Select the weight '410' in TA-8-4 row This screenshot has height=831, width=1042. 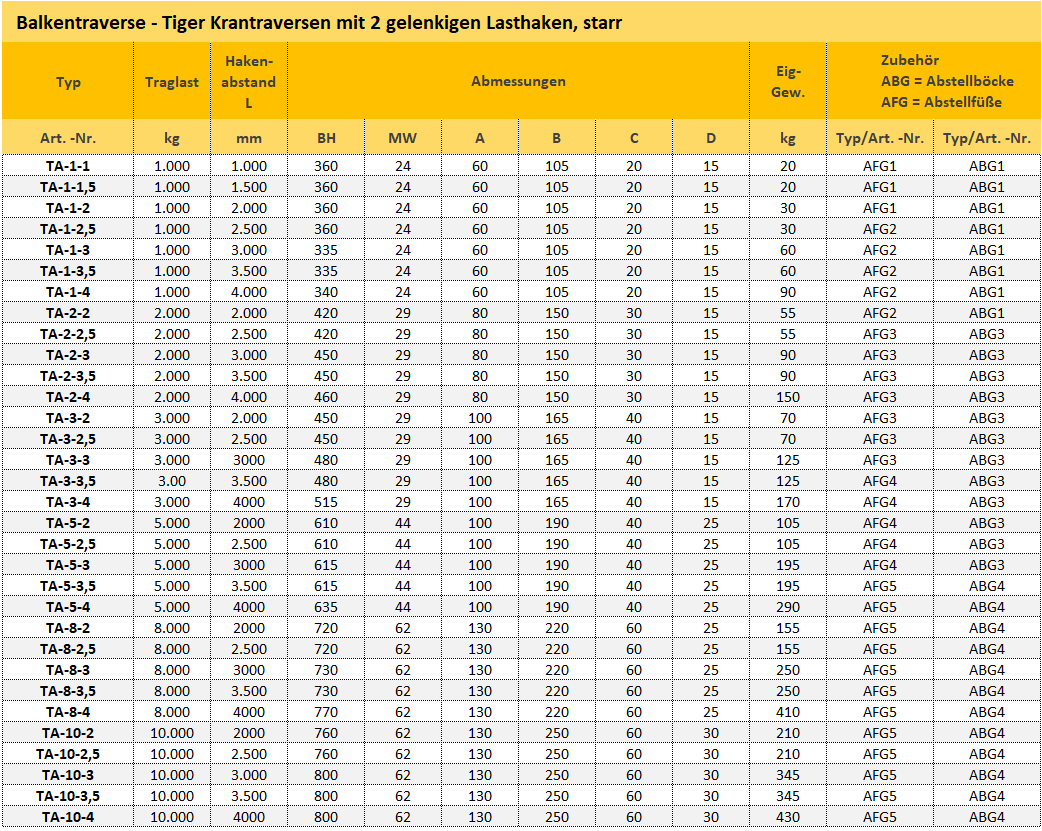click(788, 712)
